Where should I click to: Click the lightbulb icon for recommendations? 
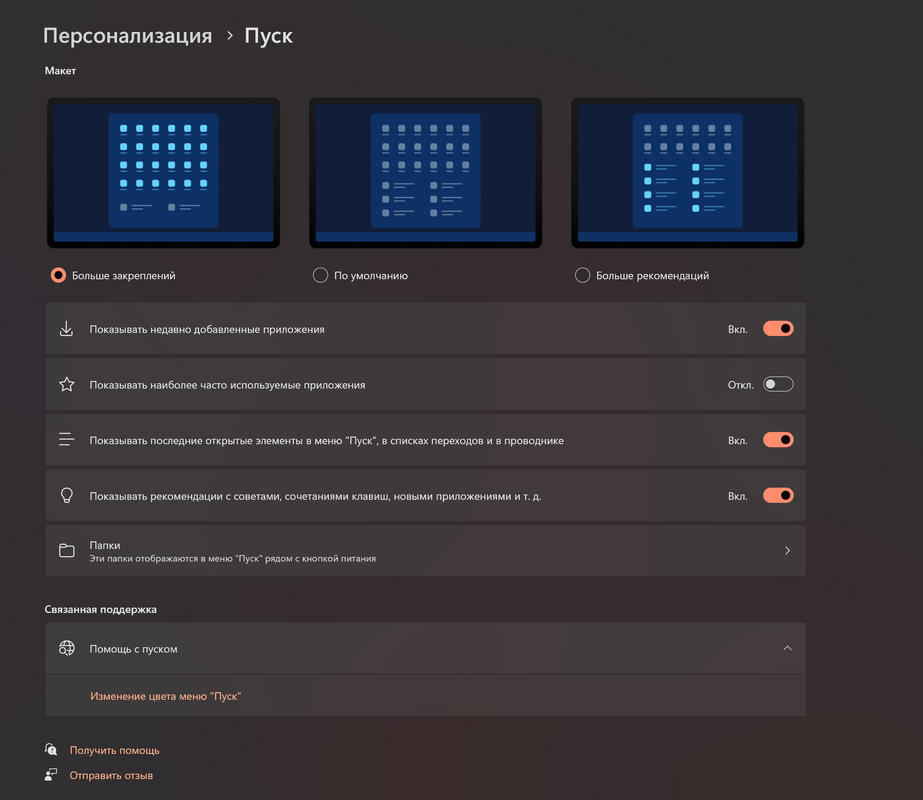click(x=67, y=496)
